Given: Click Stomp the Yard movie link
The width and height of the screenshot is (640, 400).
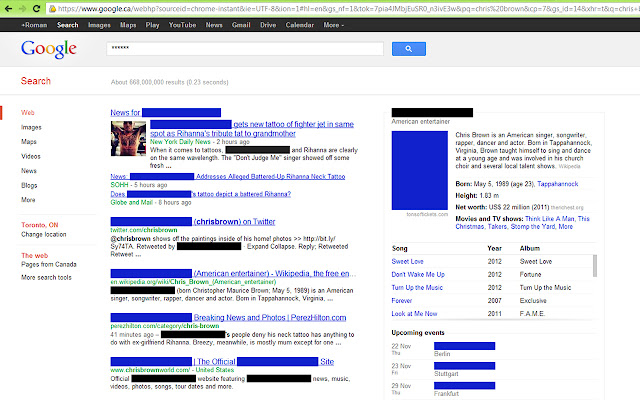Looking at the screenshot, I should click(x=533, y=227).
